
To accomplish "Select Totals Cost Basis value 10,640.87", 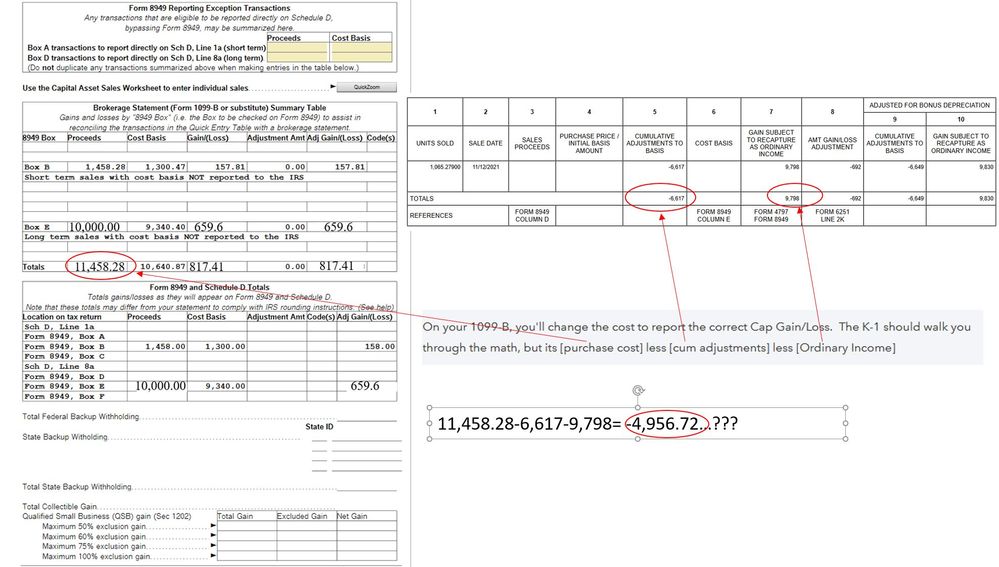I will point(163,266).
